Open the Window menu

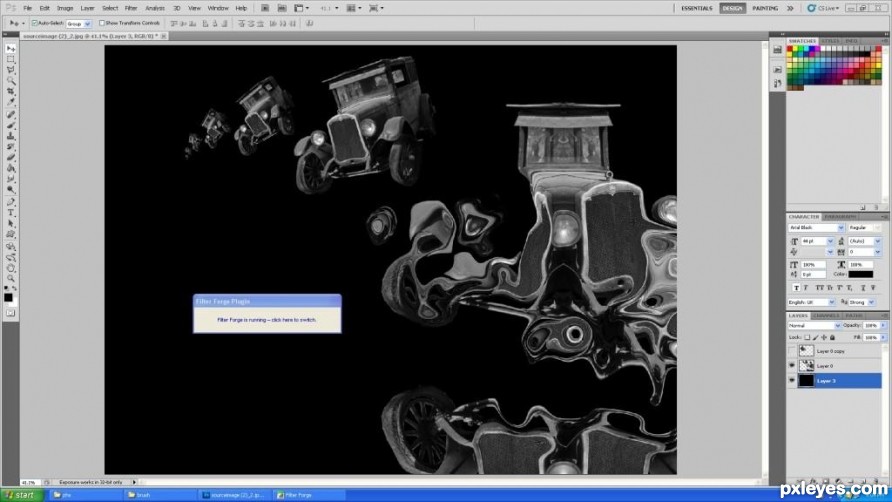pyautogui.click(x=218, y=9)
